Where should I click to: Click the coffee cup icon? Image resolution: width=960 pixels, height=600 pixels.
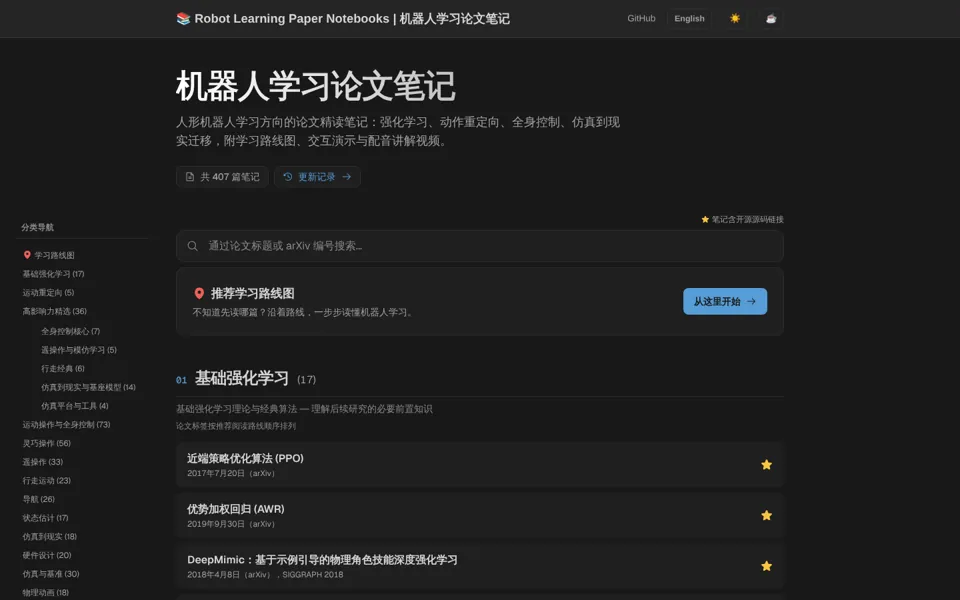pyautogui.click(x=771, y=18)
